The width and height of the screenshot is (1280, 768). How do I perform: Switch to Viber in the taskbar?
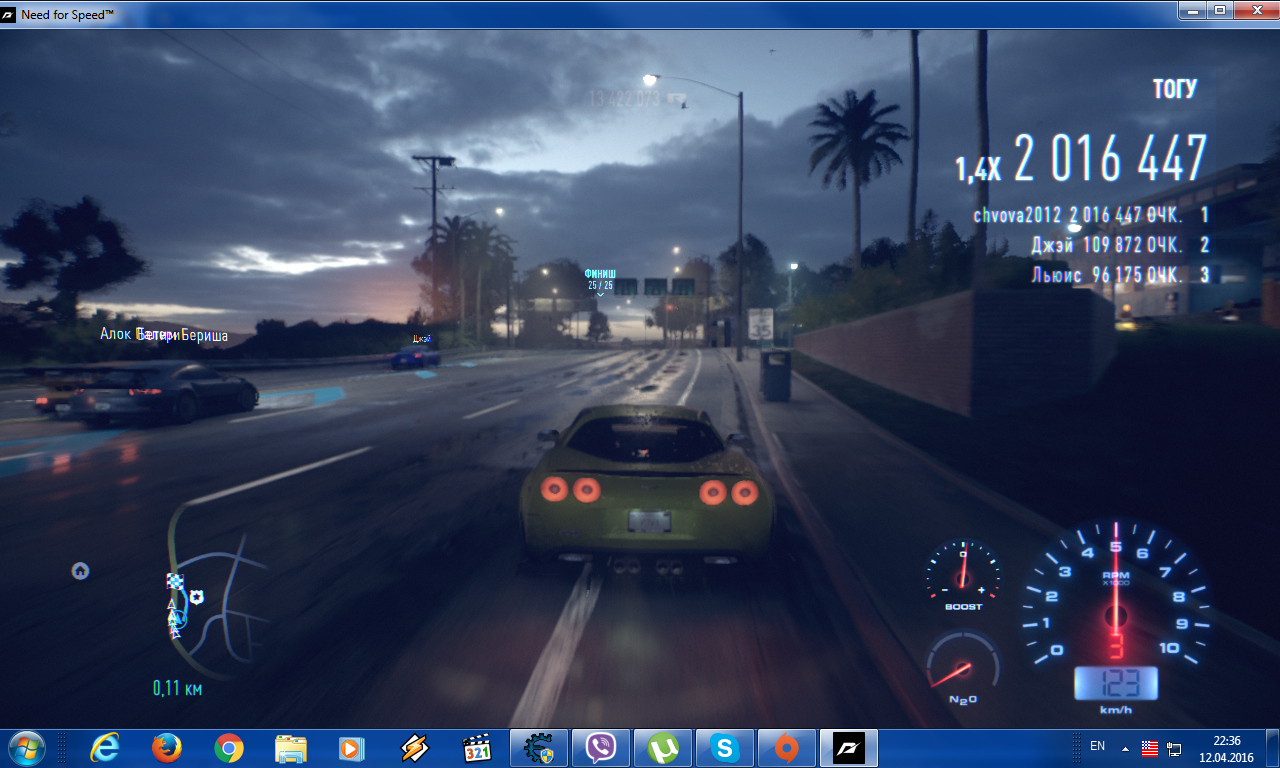click(x=601, y=747)
